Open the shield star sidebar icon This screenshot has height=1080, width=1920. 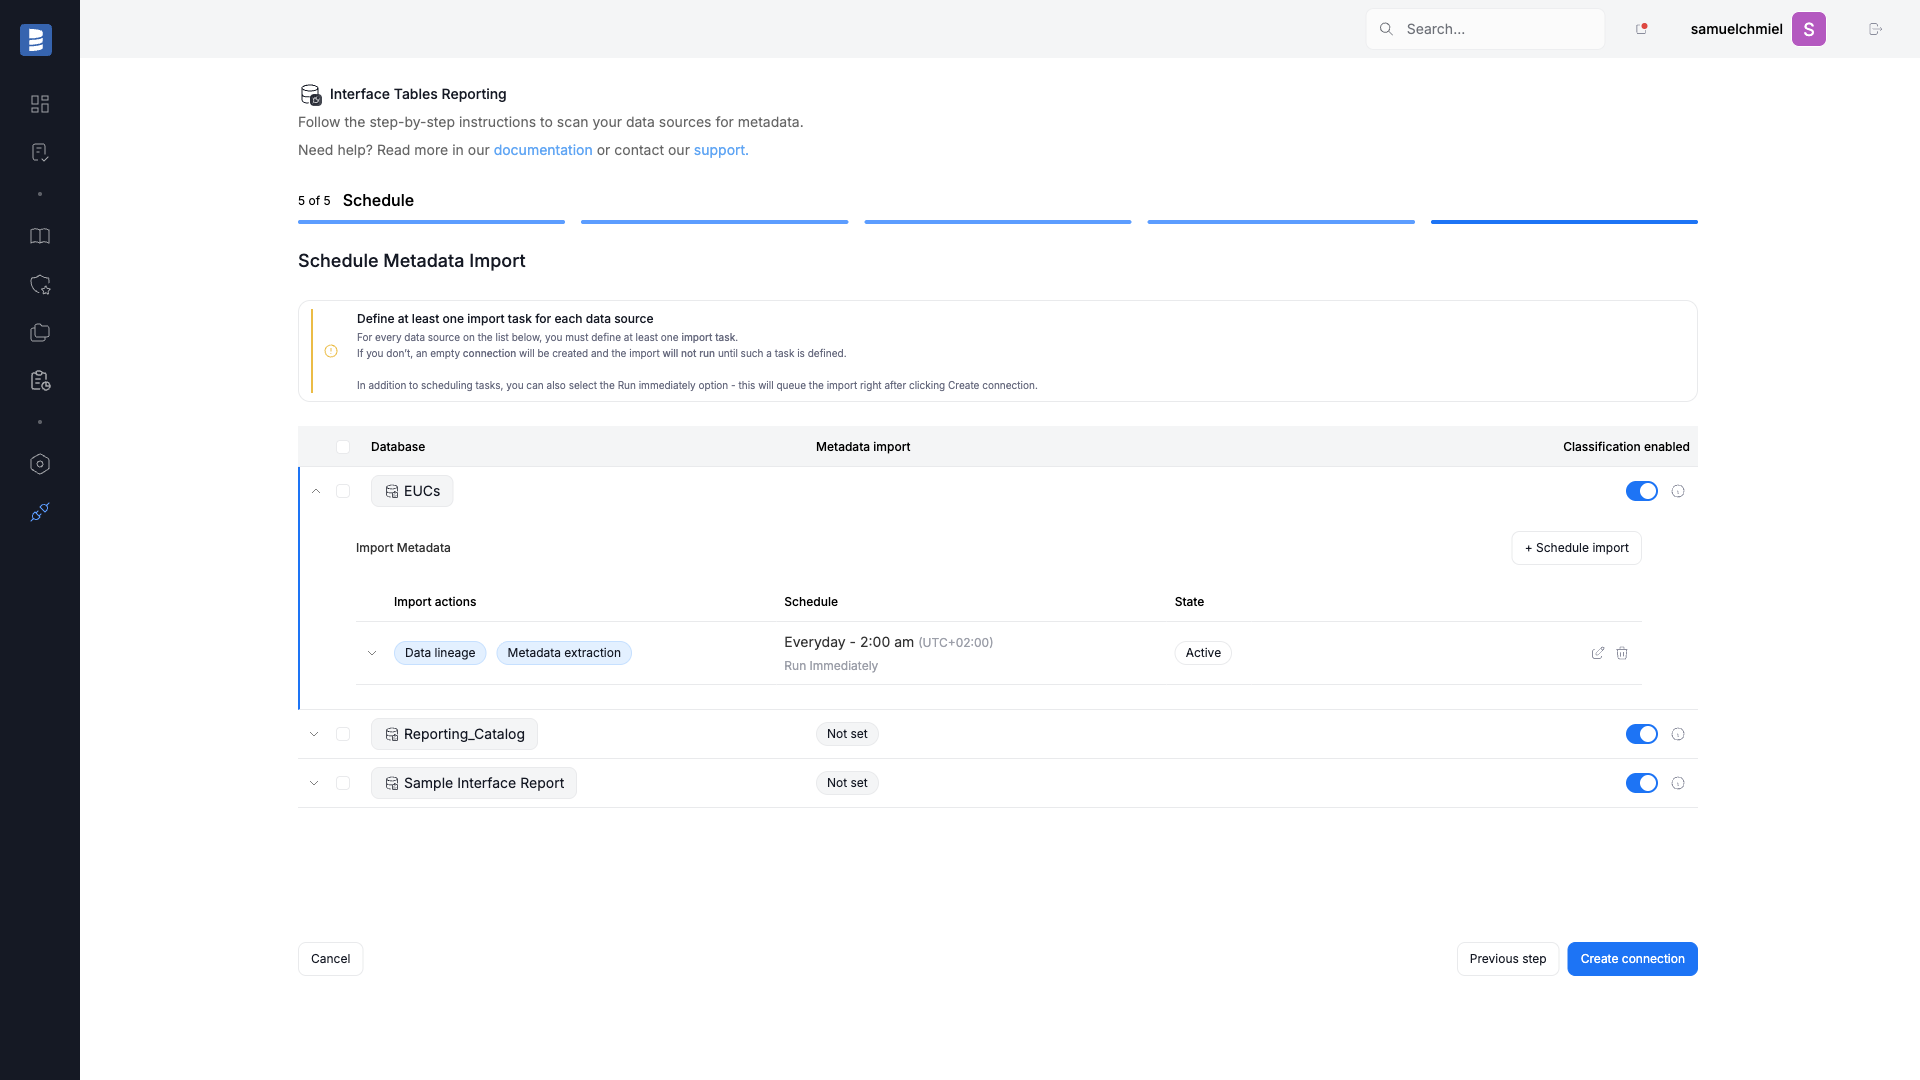tap(40, 285)
